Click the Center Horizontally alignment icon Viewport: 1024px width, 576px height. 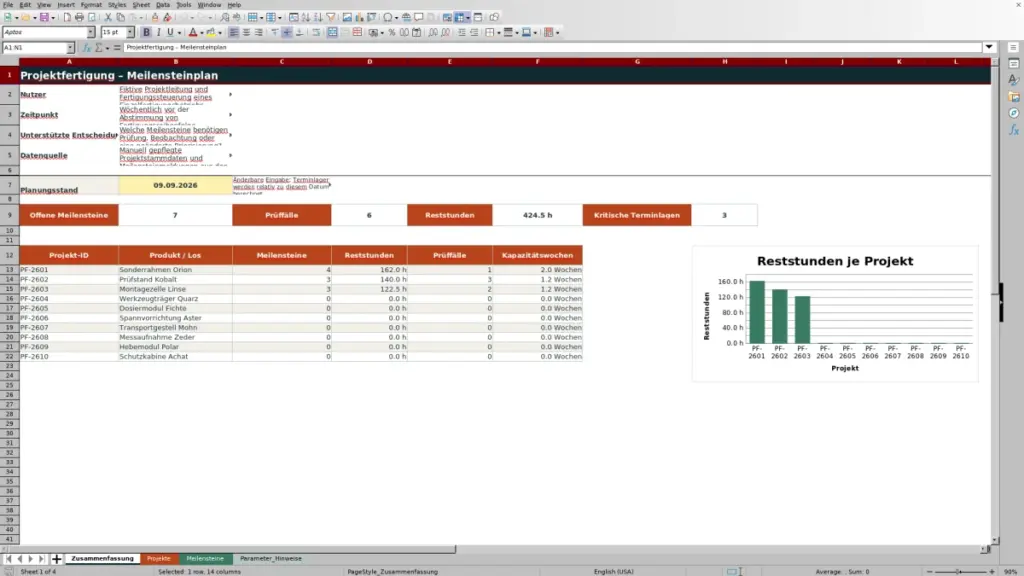pyautogui.click(x=246, y=33)
